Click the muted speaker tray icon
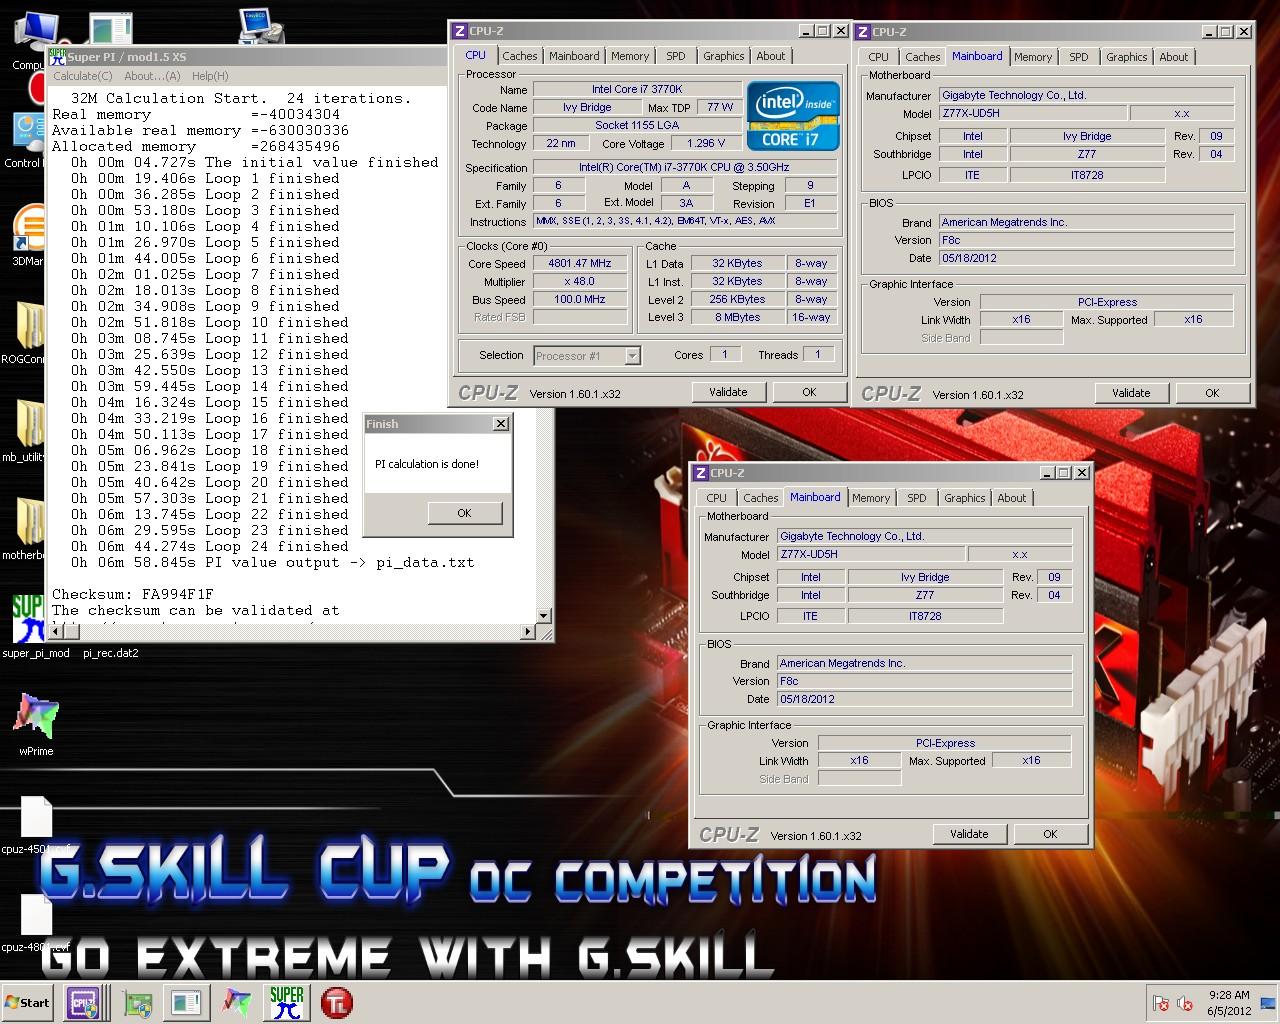Viewport: 1280px width, 1024px height. 1185,1003
